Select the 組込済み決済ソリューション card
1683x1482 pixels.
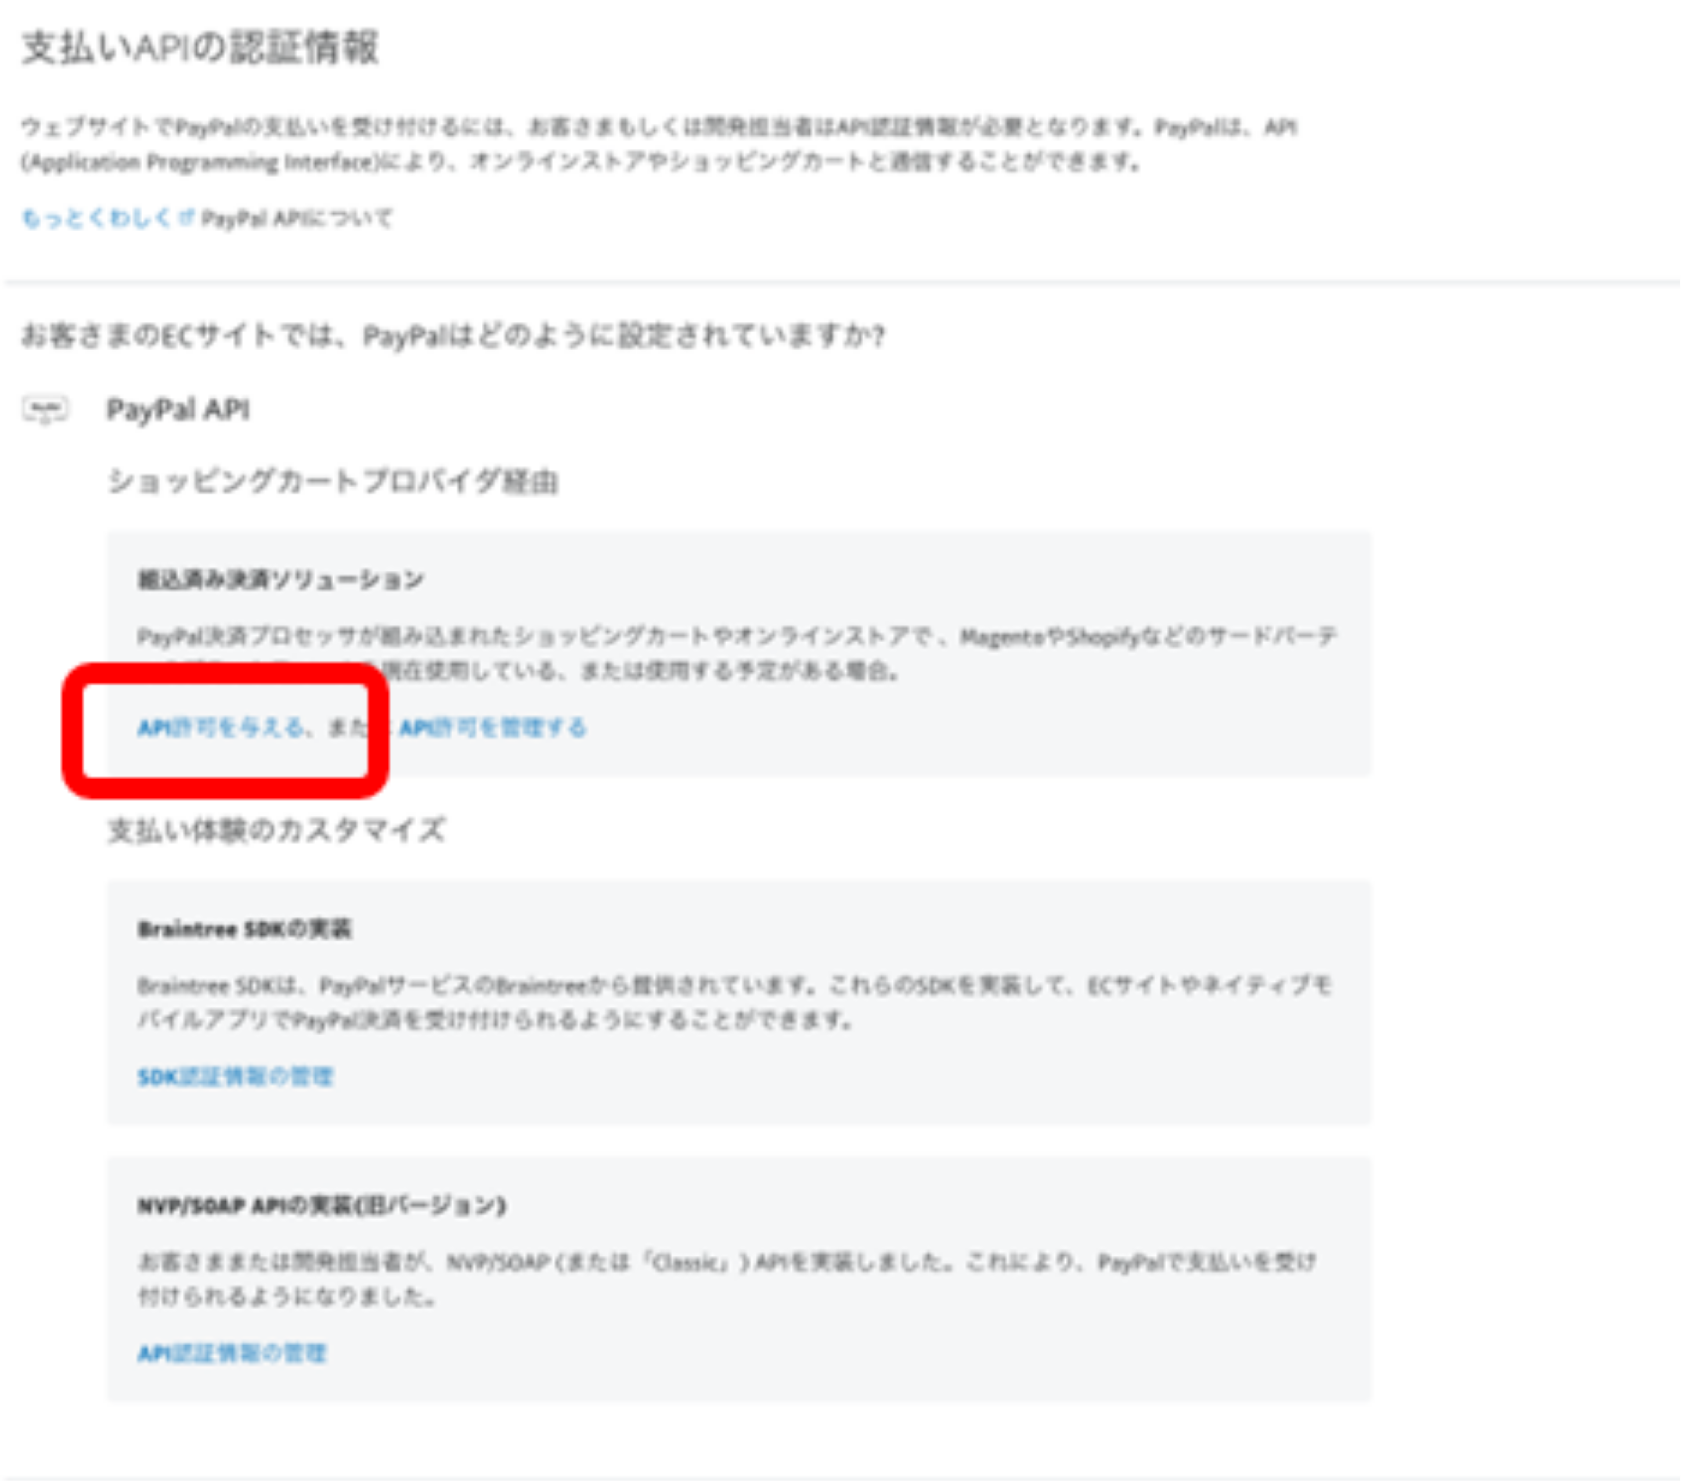pyautogui.click(x=740, y=650)
